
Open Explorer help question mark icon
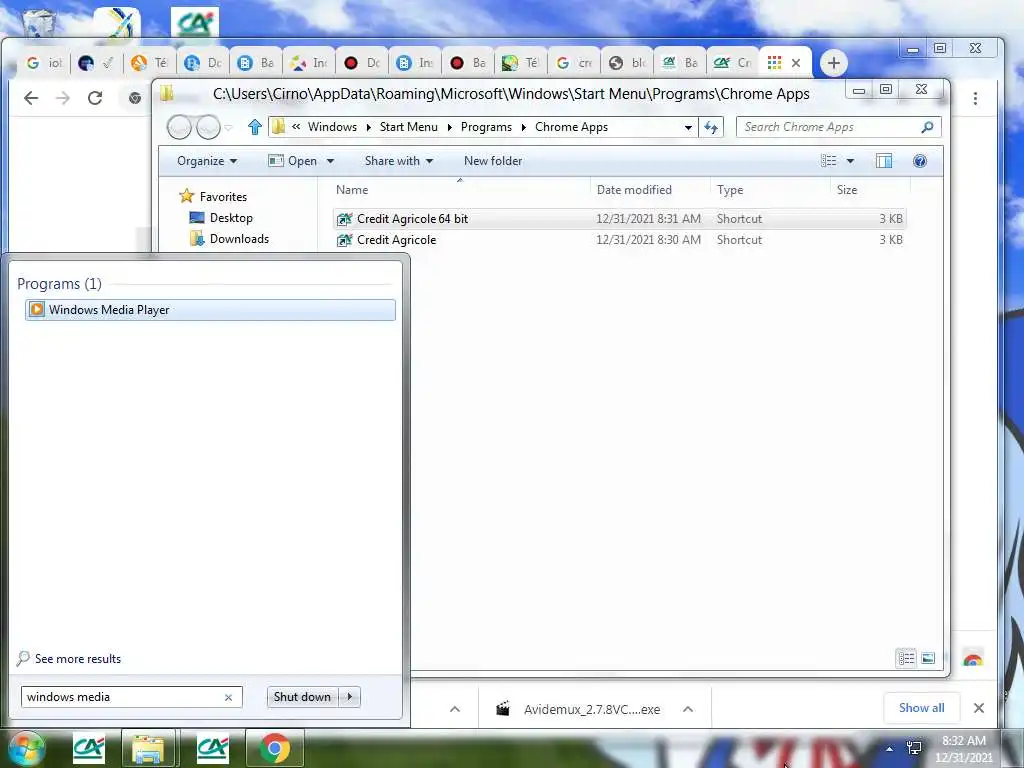click(x=920, y=161)
